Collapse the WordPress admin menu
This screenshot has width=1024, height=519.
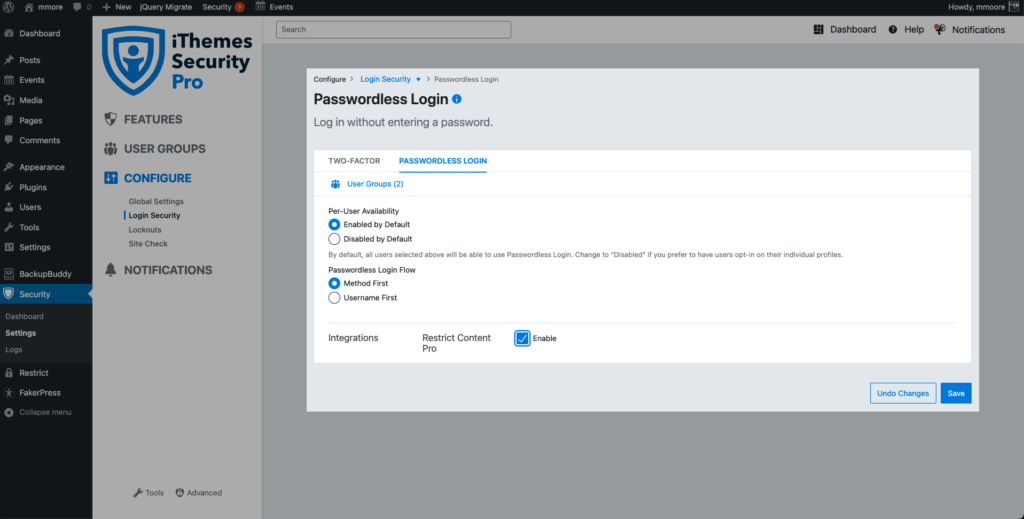click(38, 413)
